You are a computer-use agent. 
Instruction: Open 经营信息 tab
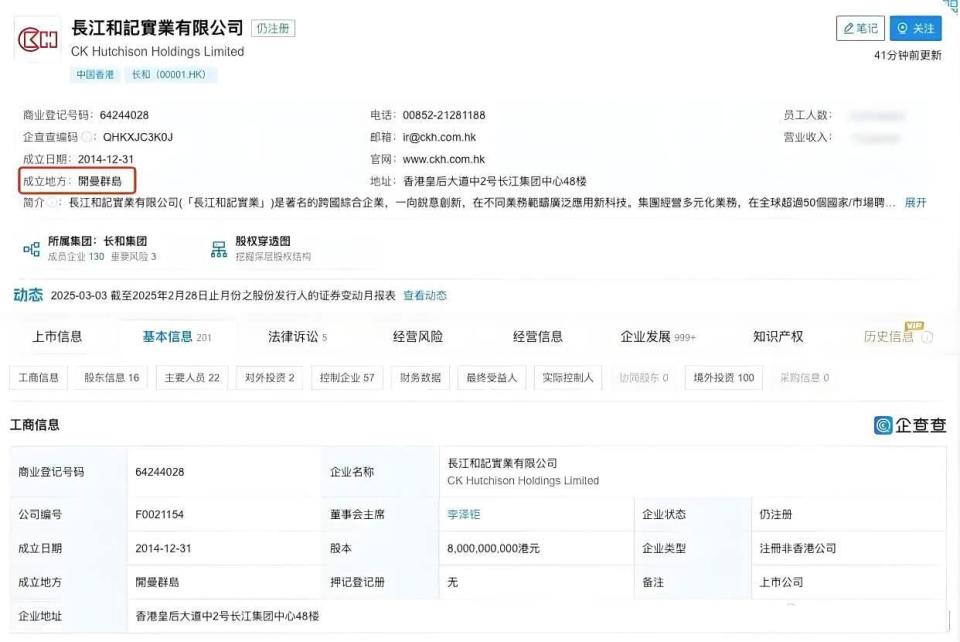[538, 337]
